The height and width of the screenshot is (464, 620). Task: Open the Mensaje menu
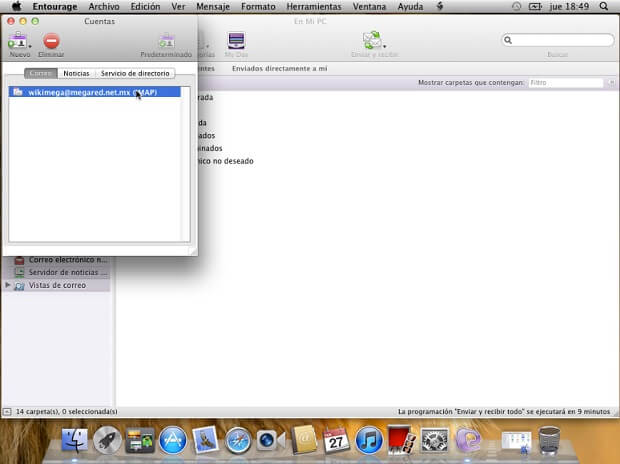click(213, 7)
